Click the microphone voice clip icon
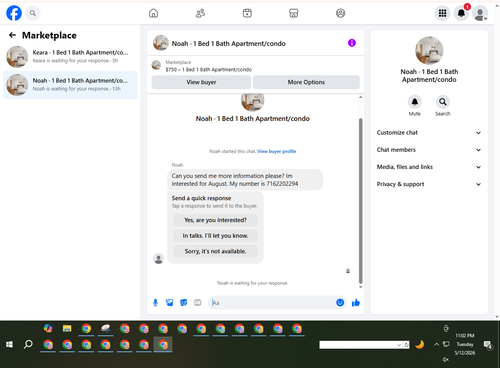 (155, 303)
